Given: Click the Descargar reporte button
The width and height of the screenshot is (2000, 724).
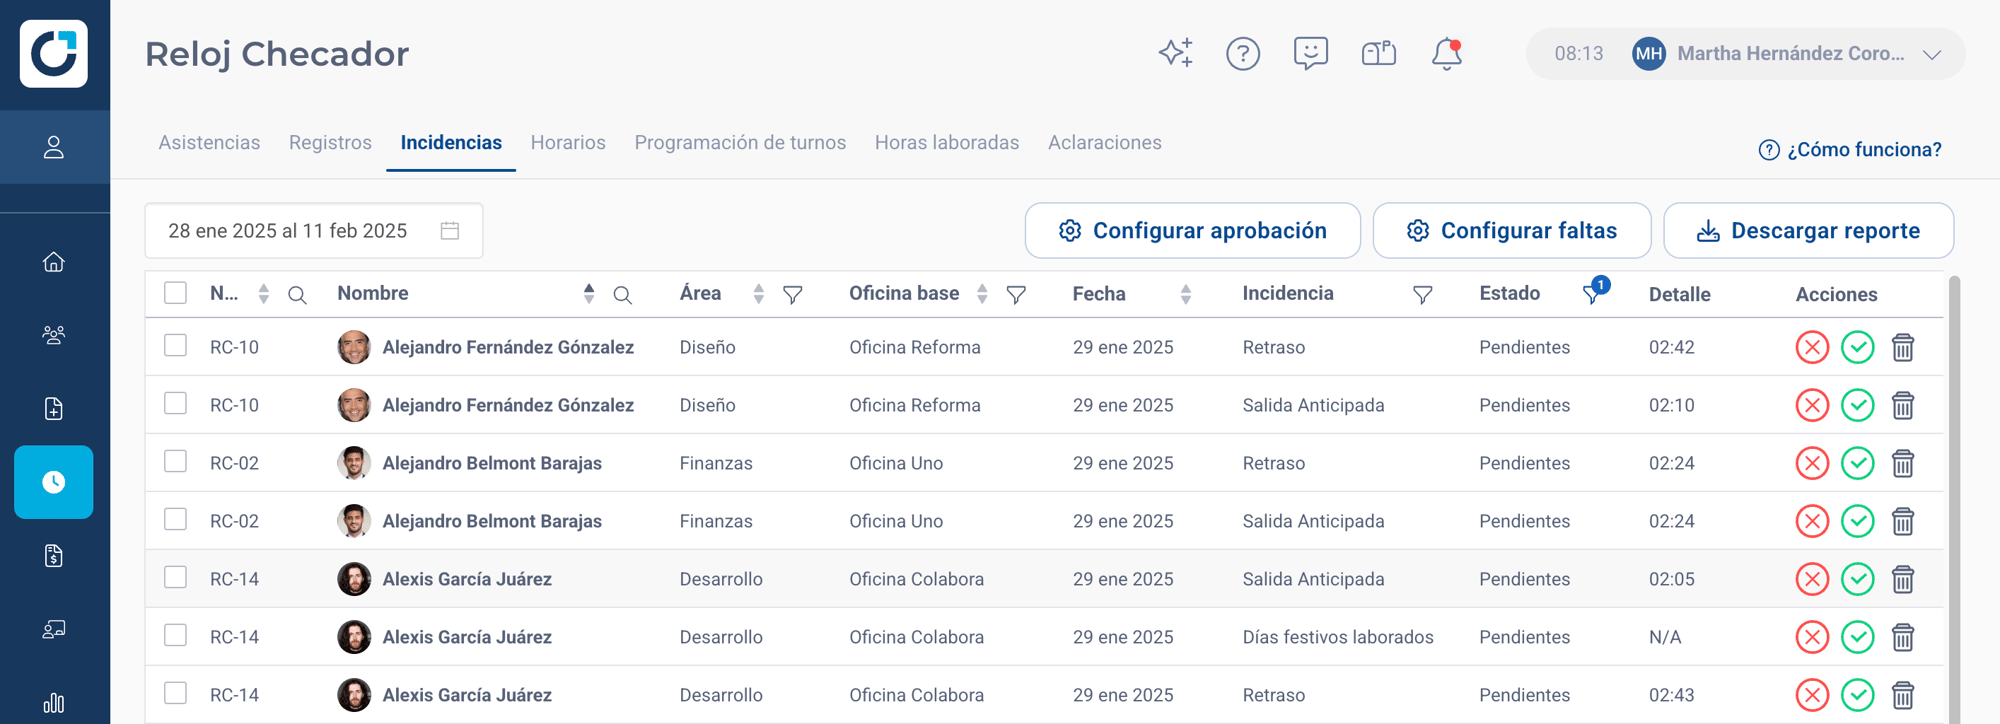Looking at the screenshot, I should click(x=1809, y=231).
